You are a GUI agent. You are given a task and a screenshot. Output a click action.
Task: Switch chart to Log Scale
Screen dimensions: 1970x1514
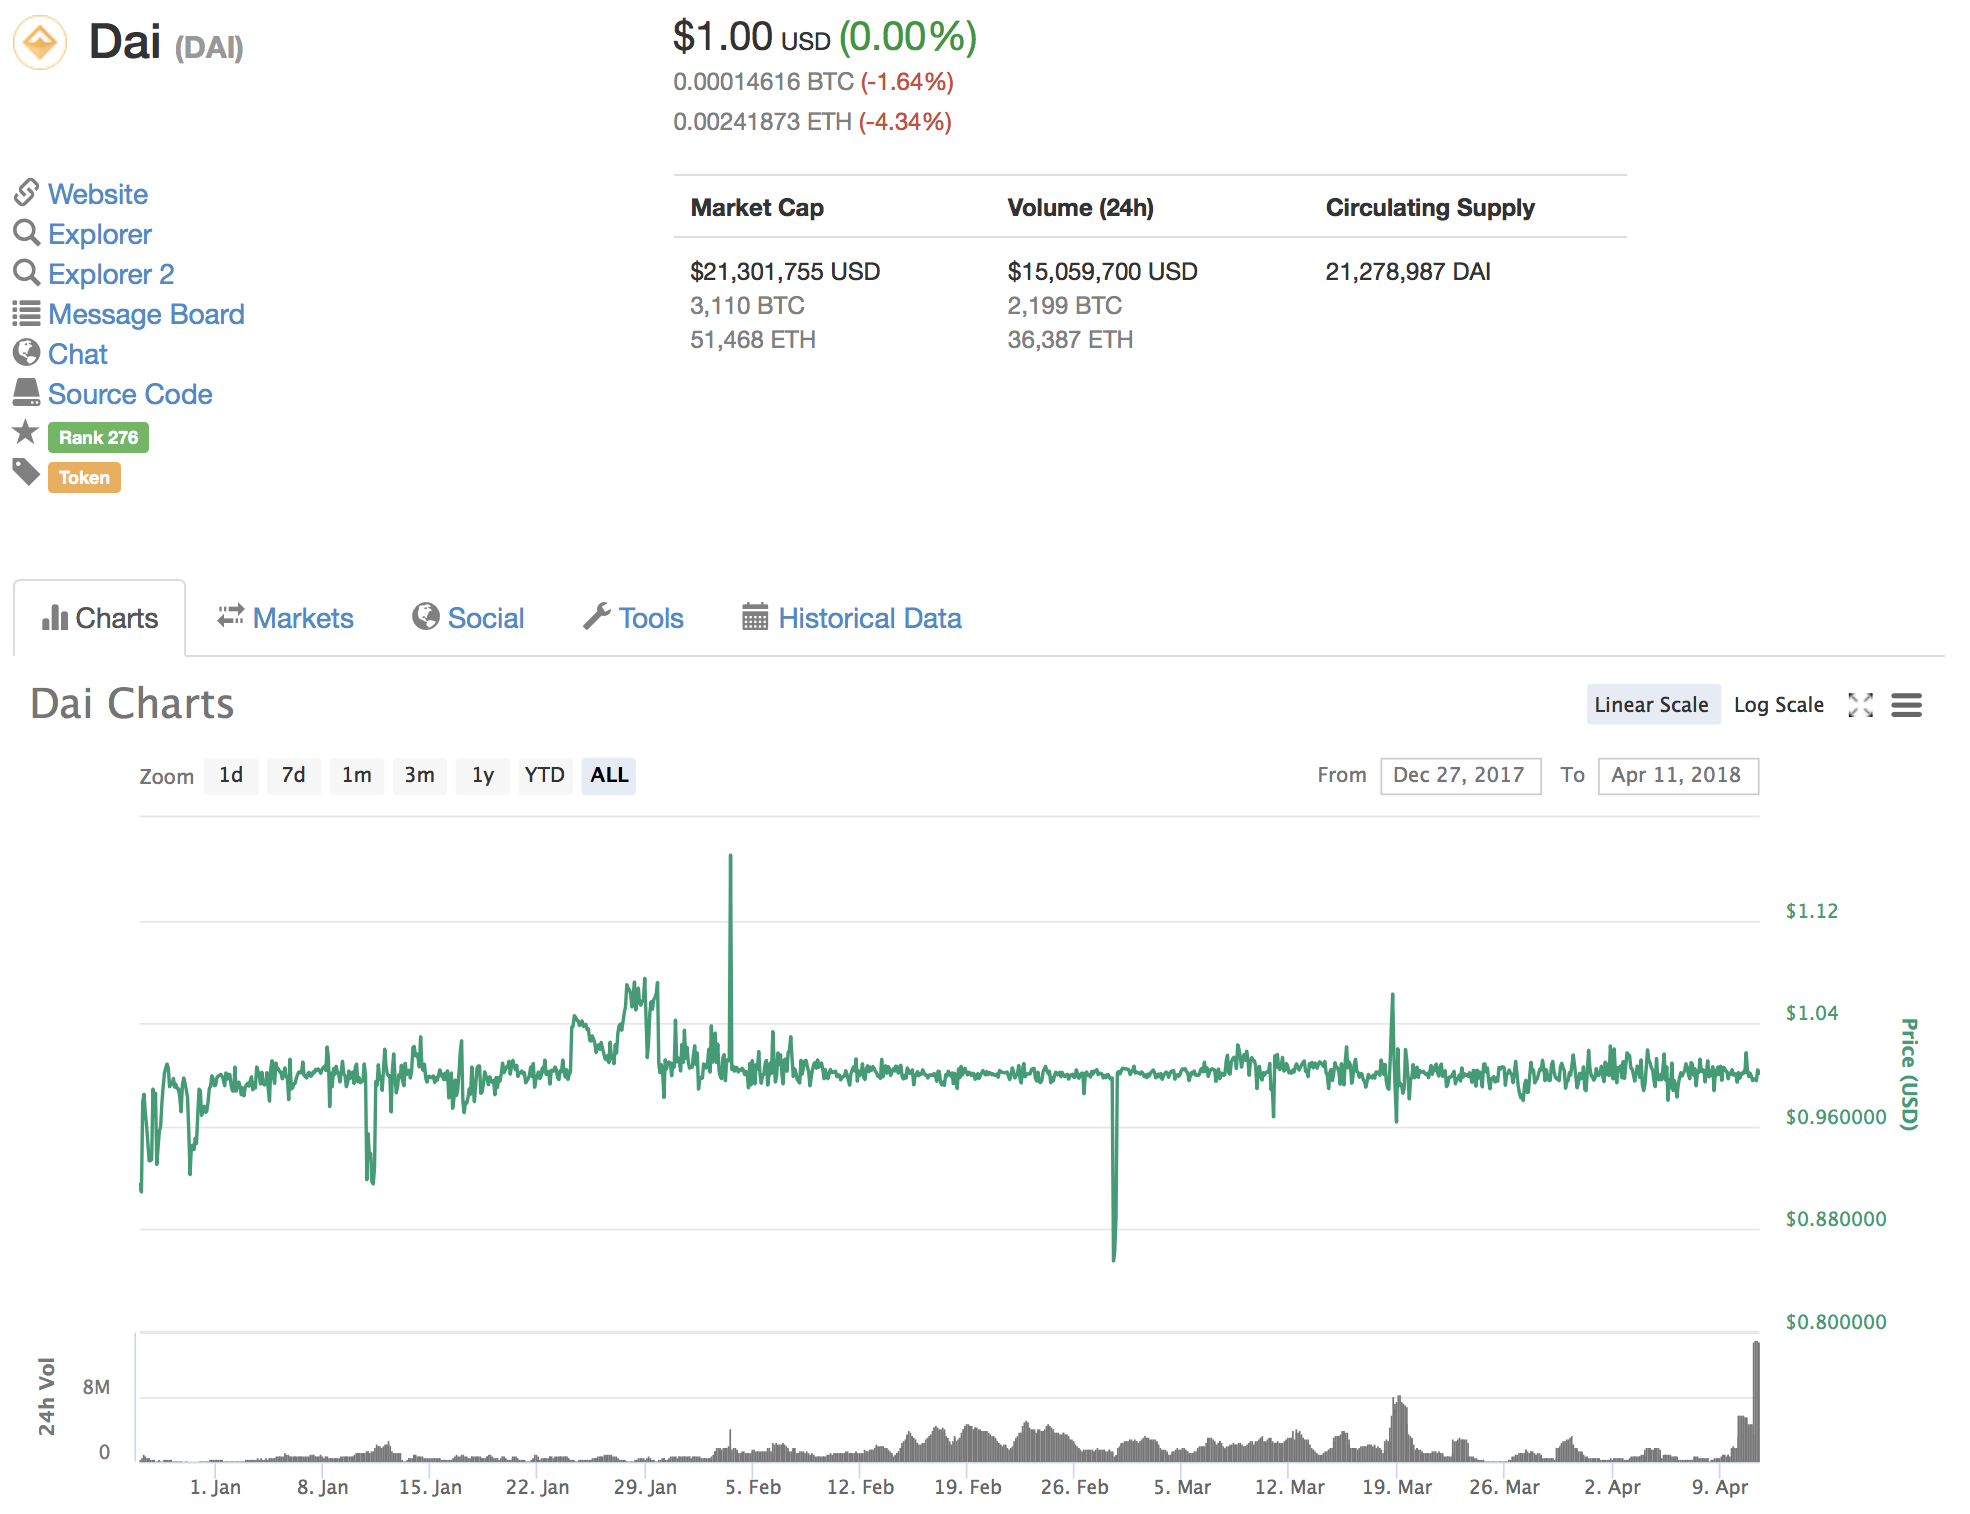pyautogui.click(x=1778, y=704)
